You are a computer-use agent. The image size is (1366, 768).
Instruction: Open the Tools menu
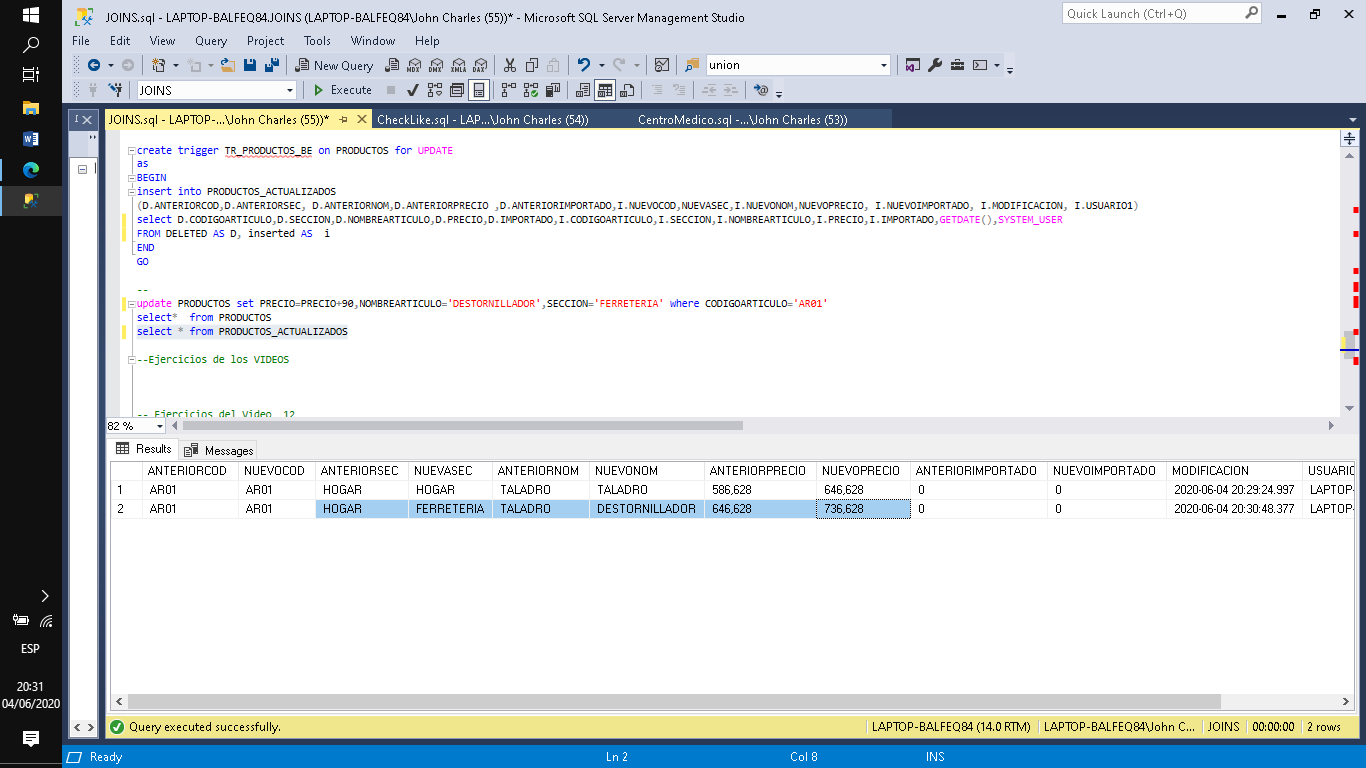(317, 41)
